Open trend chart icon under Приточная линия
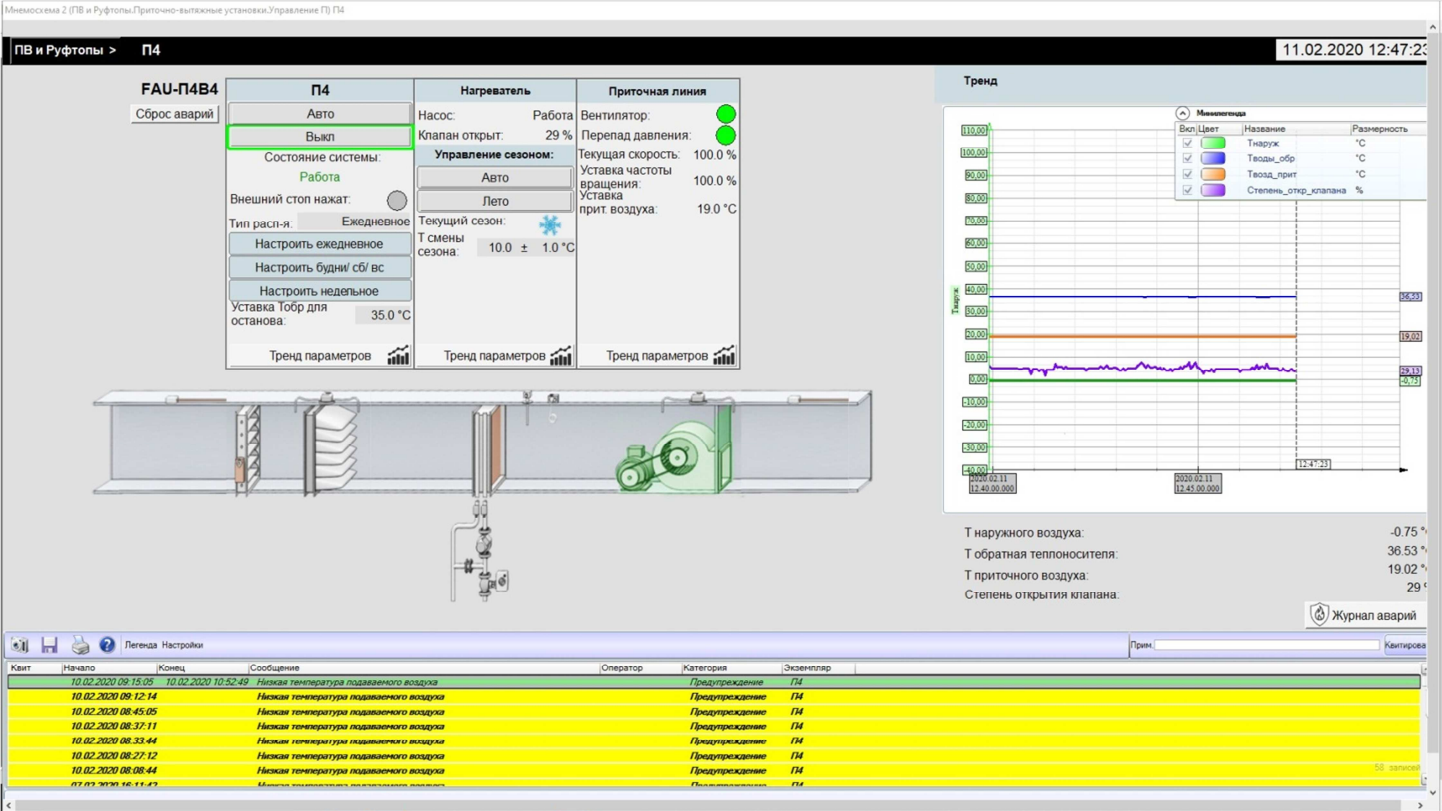The height and width of the screenshot is (811, 1442). 724,355
